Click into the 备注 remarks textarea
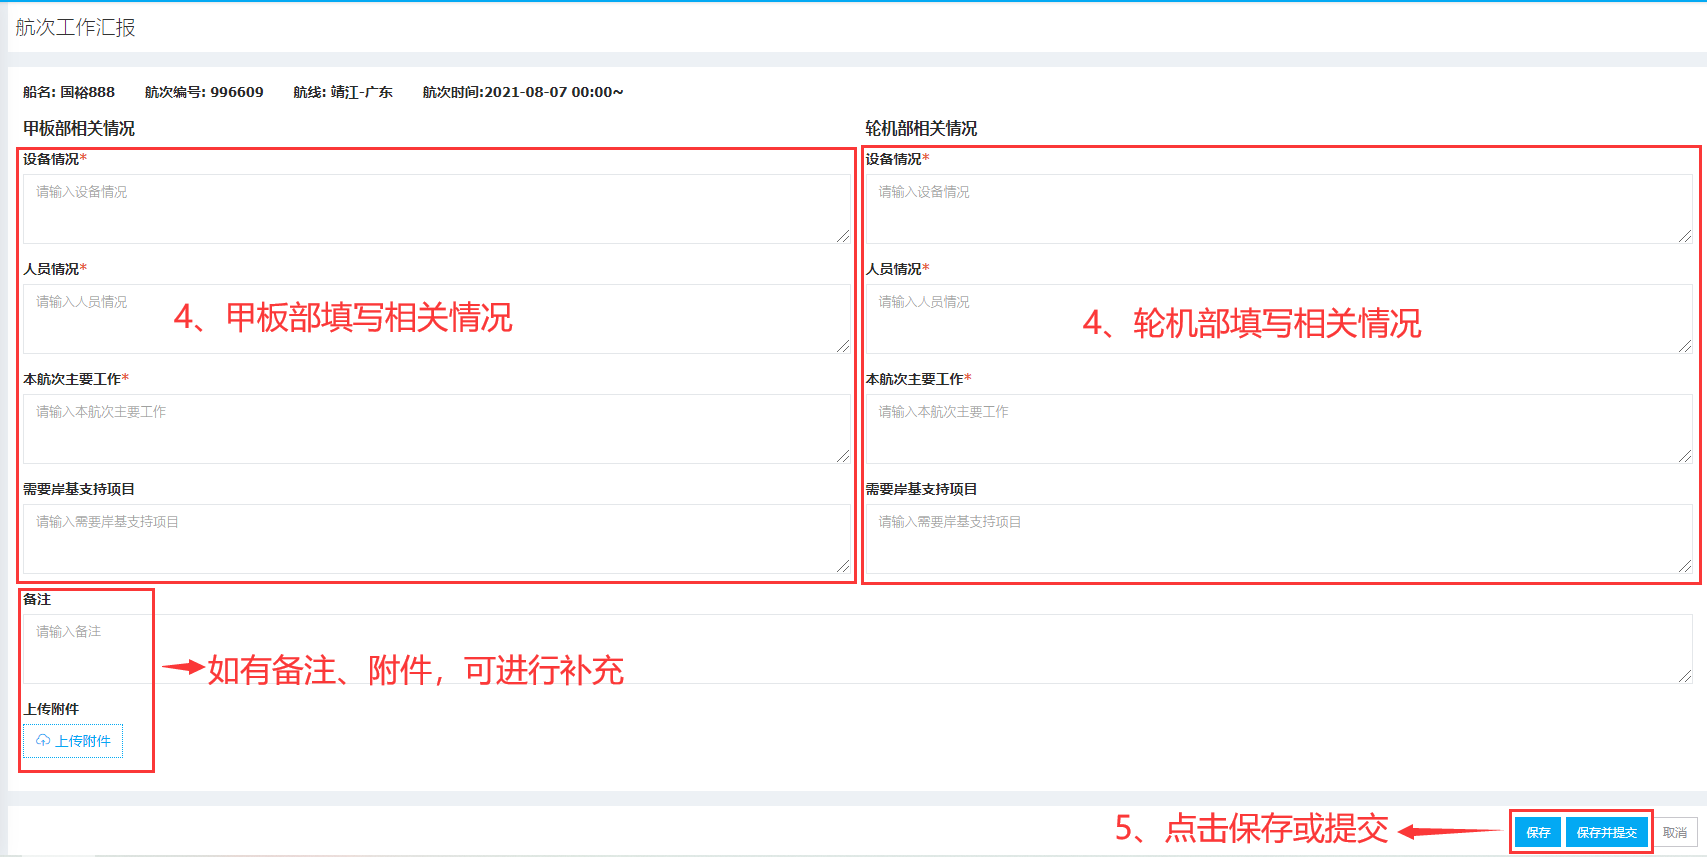 (858, 649)
